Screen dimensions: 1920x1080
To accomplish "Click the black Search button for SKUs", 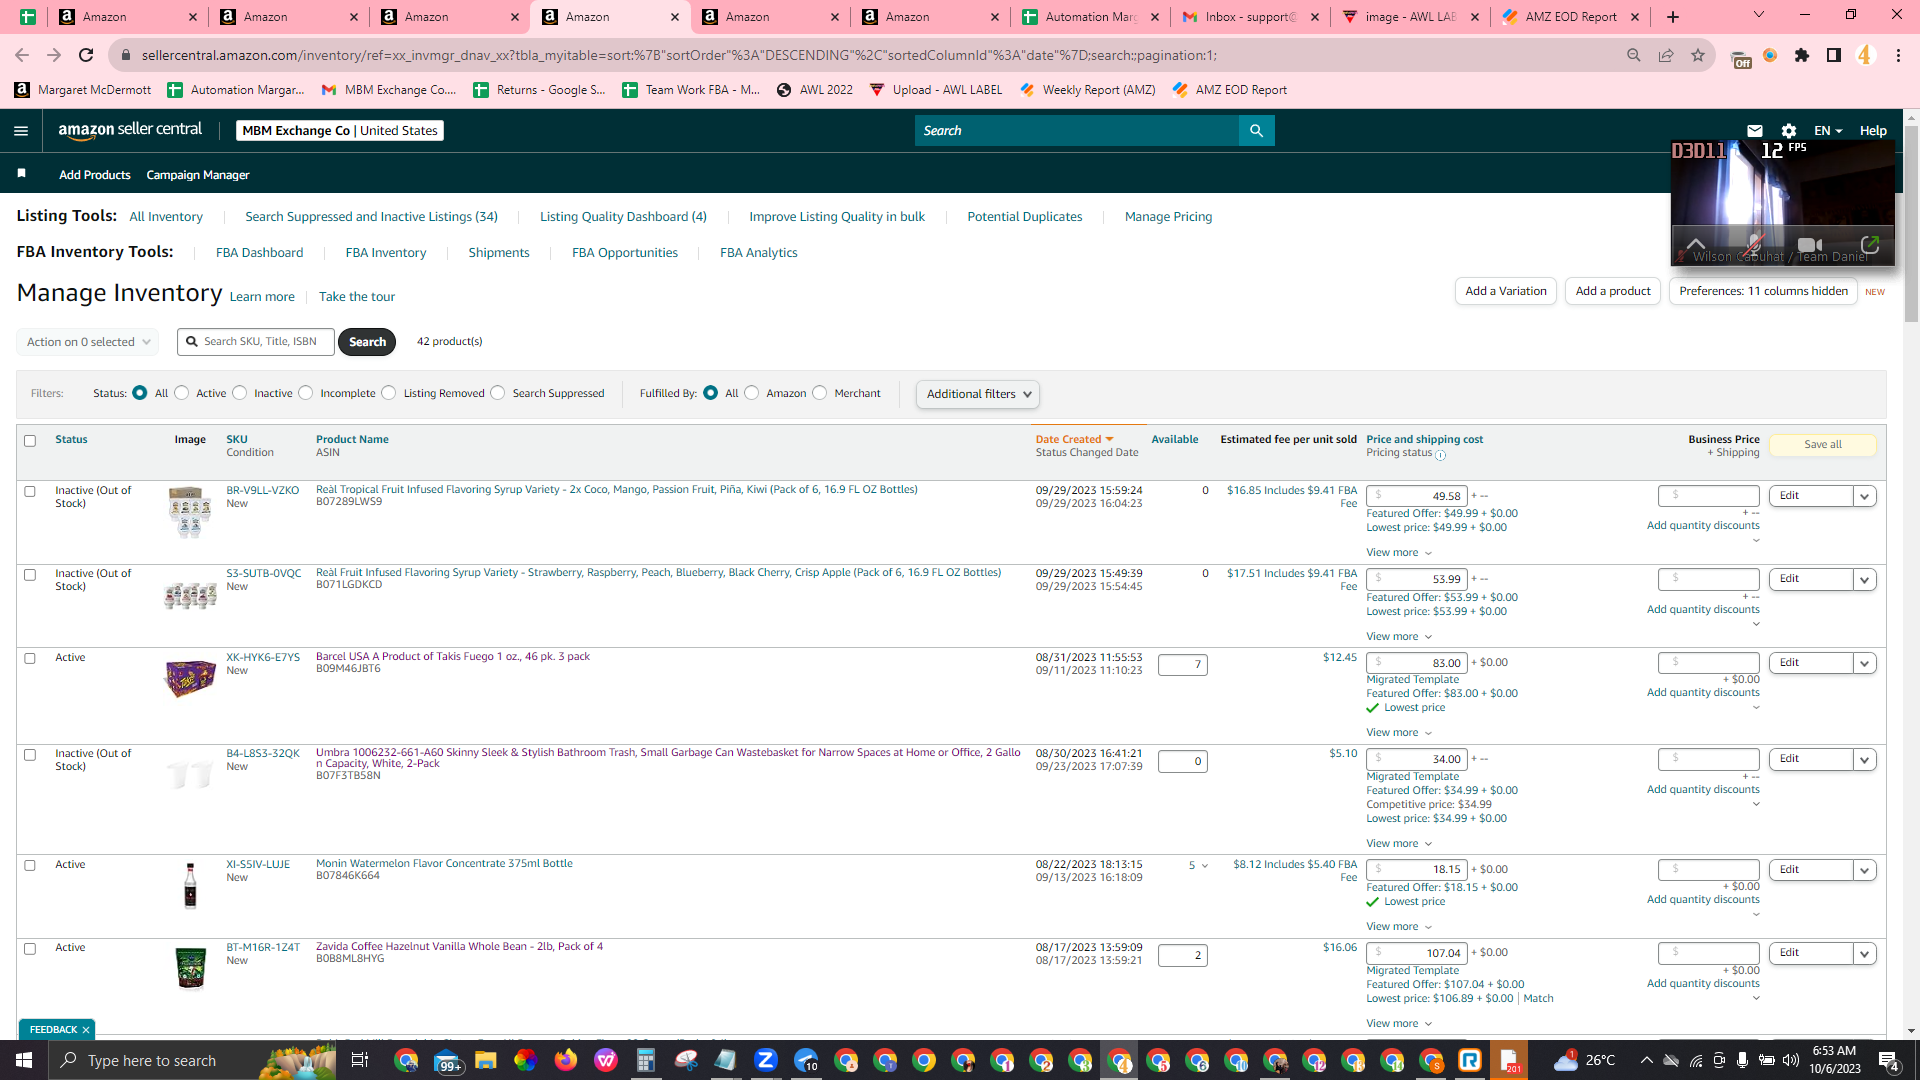I will tap(367, 342).
